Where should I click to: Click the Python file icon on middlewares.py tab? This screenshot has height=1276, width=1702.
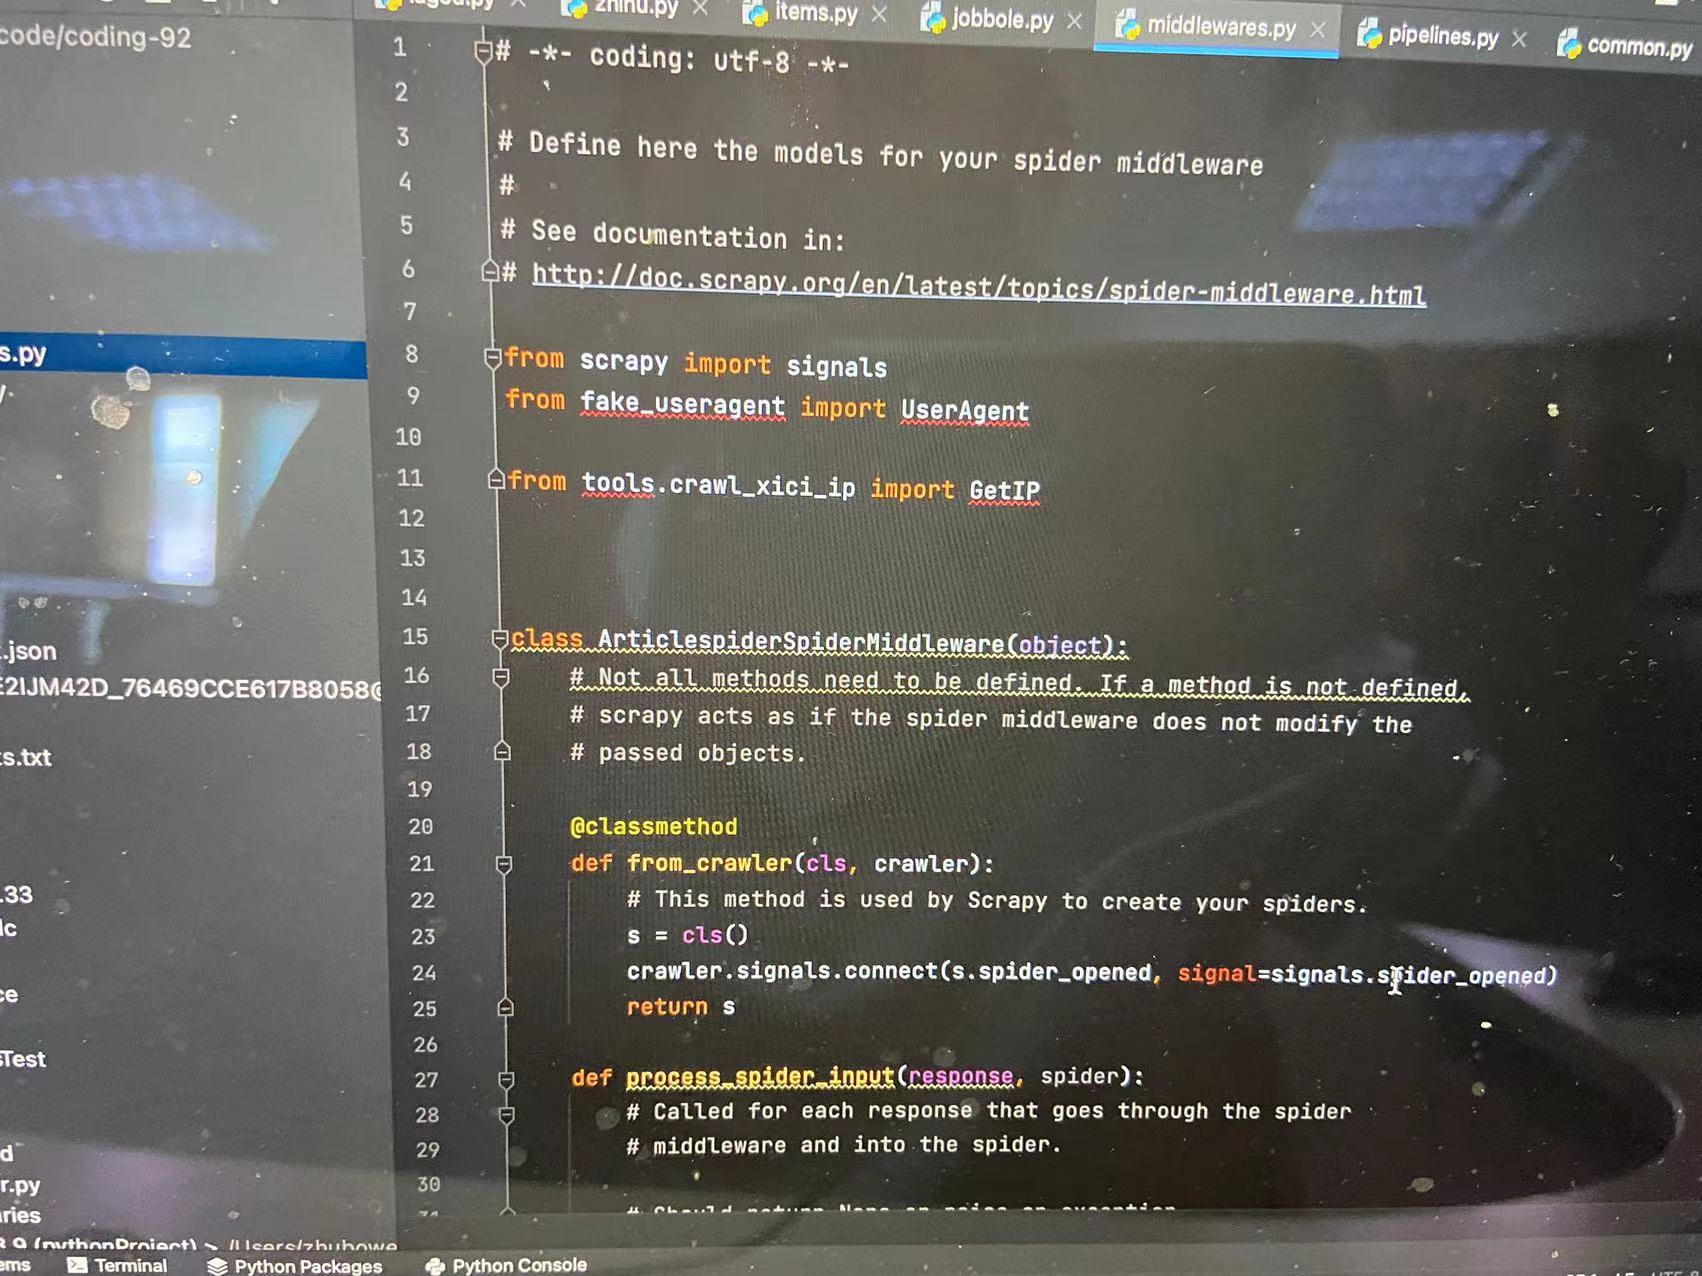point(1128,25)
